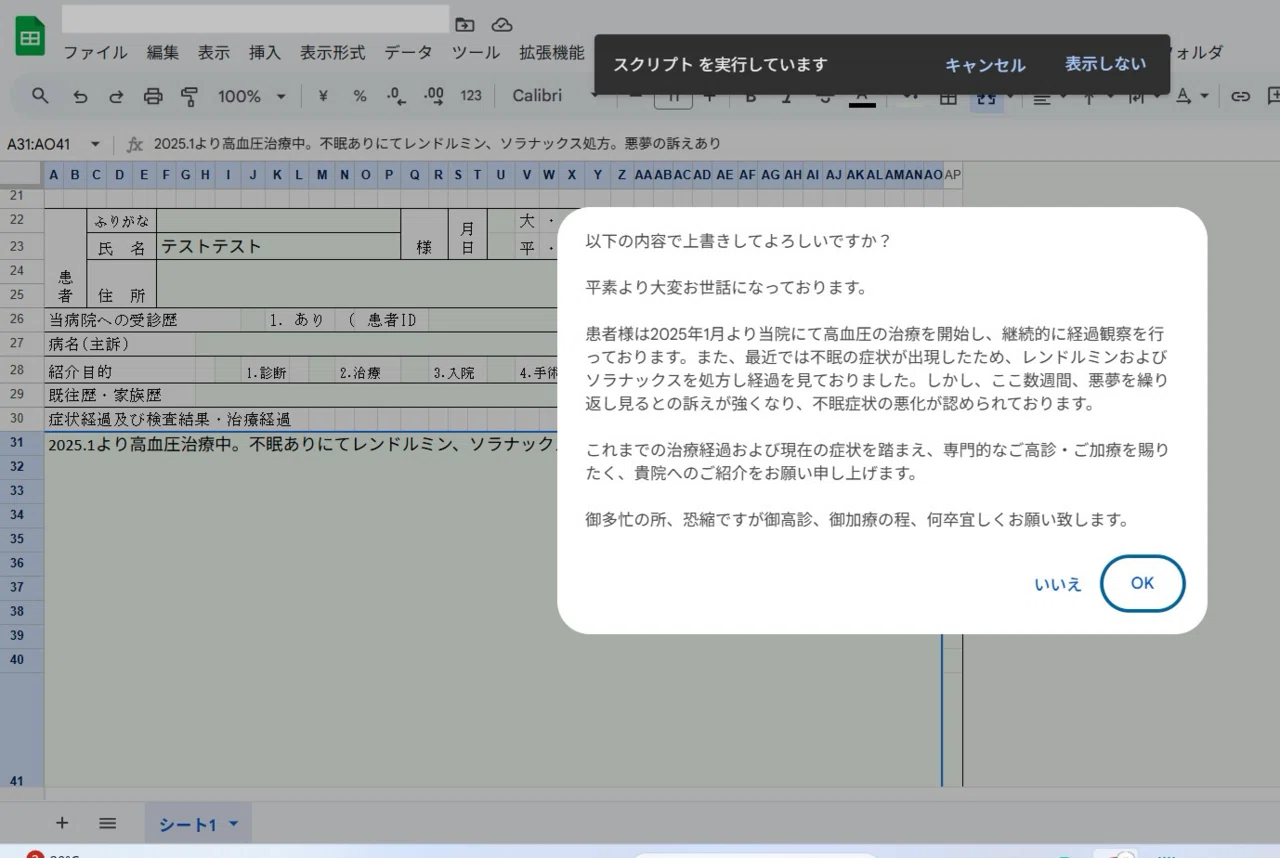Insert a link with the chain icon
This screenshot has width=1280, height=858.
point(1240,96)
